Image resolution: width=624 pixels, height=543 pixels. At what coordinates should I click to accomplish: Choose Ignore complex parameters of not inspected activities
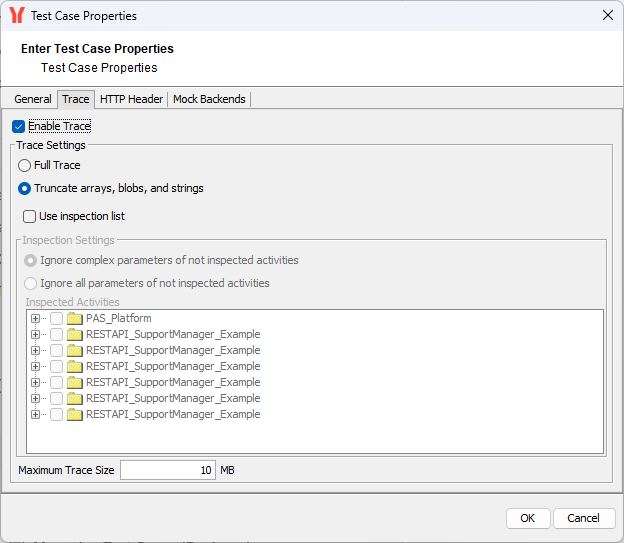tap(31, 260)
